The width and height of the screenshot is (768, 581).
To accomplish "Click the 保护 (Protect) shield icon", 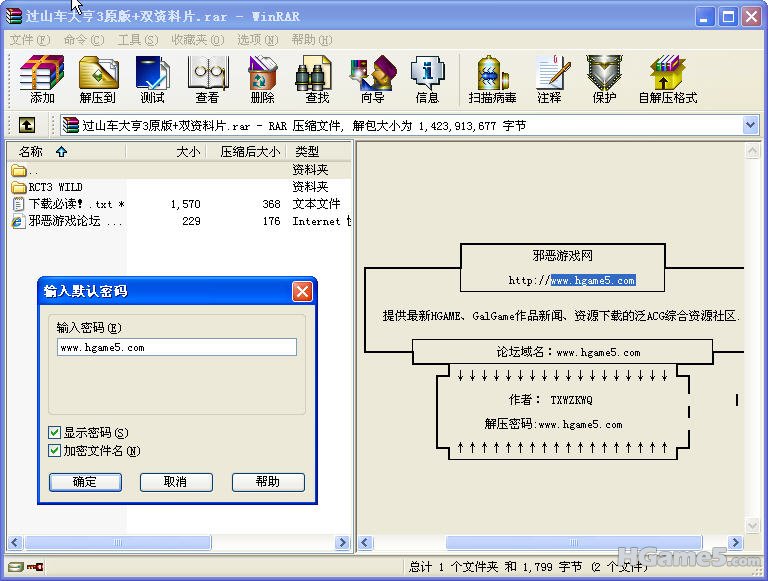I will tap(604, 79).
